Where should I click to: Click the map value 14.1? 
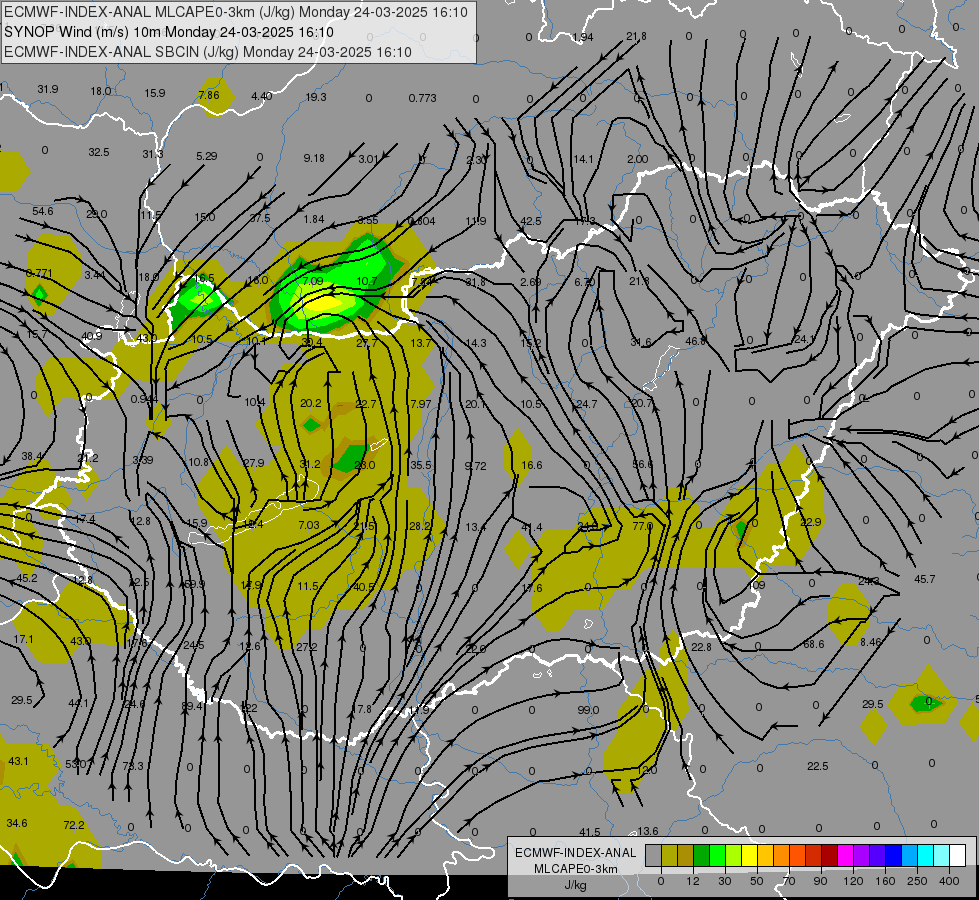coord(583,159)
